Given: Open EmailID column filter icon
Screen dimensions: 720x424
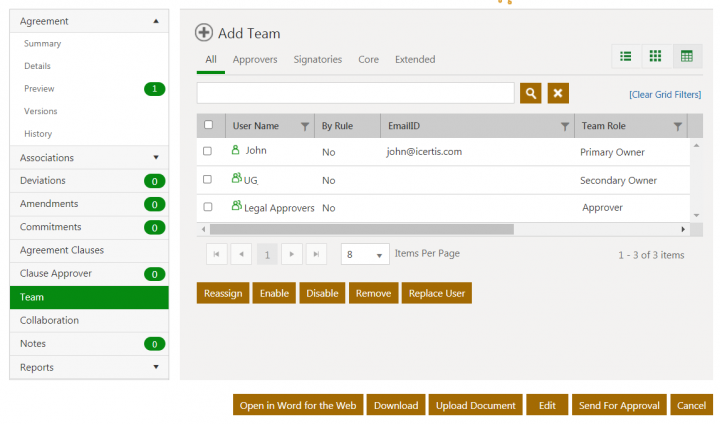Looking at the screenshot, I should pyautogui.click(x=565, y=126).
